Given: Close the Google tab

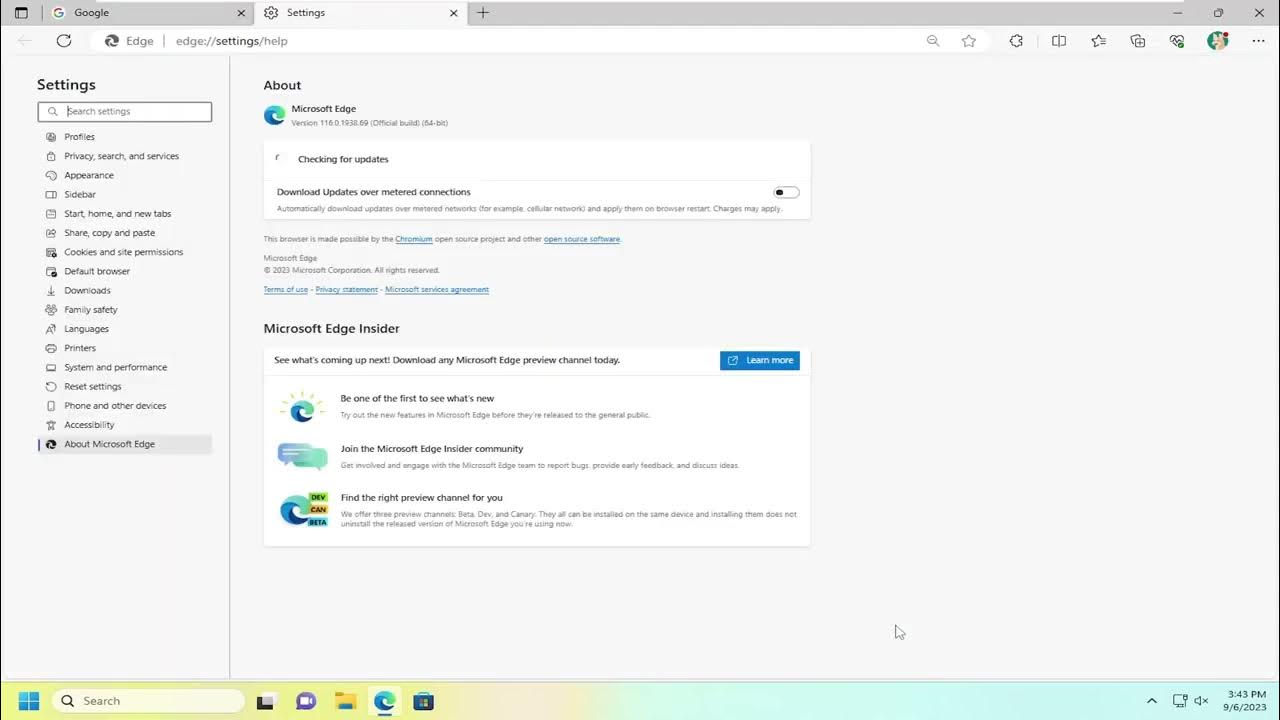Looking at the screenshot, I should click(241, 13).
